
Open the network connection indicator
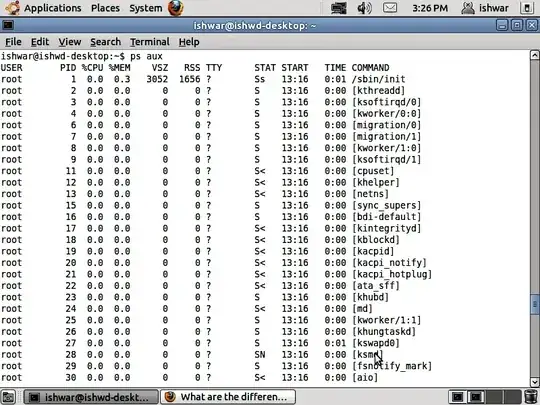click(339, 8)
